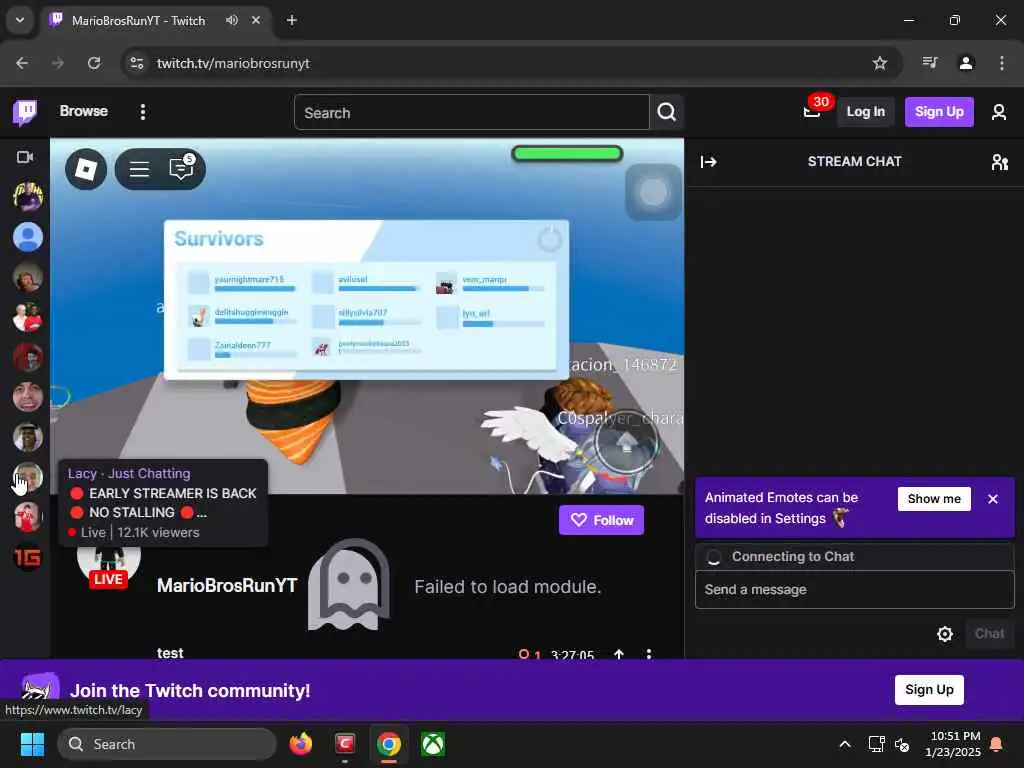Open the Chrome profile icon
The height and width of the screenshot is (768, 1024).
[x=966, y=63]
